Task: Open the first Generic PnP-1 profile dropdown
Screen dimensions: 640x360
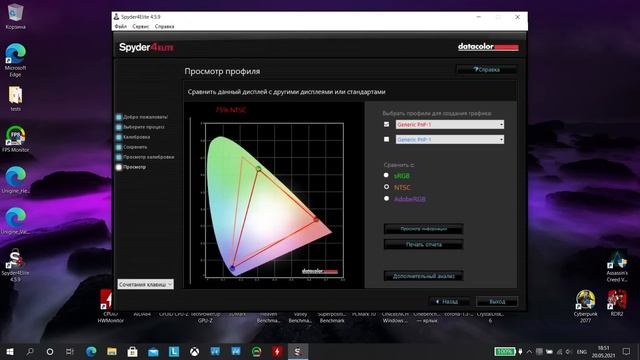Action: point(450,124)
